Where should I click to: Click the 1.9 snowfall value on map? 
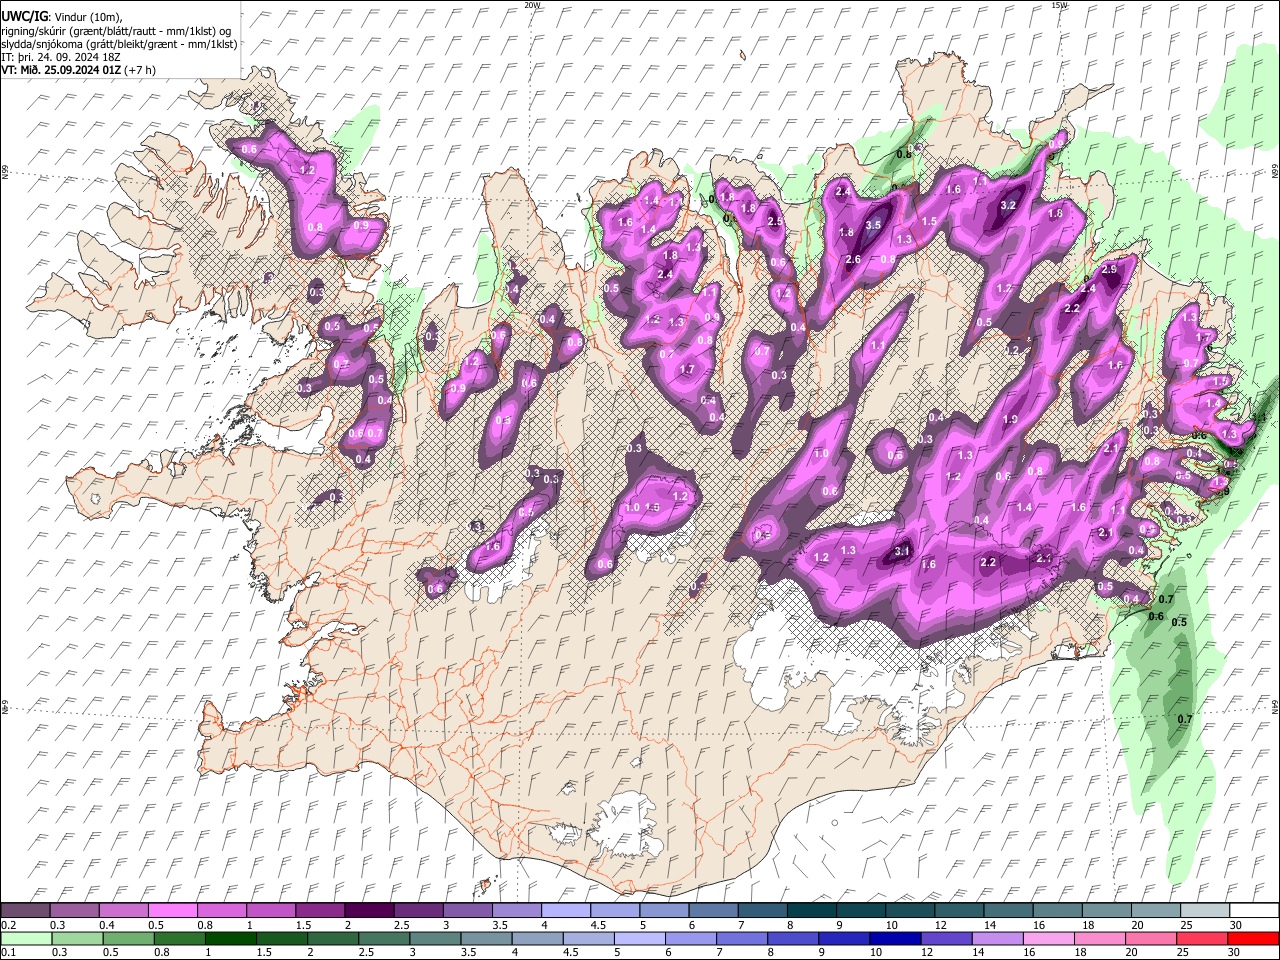[1010, 419]
